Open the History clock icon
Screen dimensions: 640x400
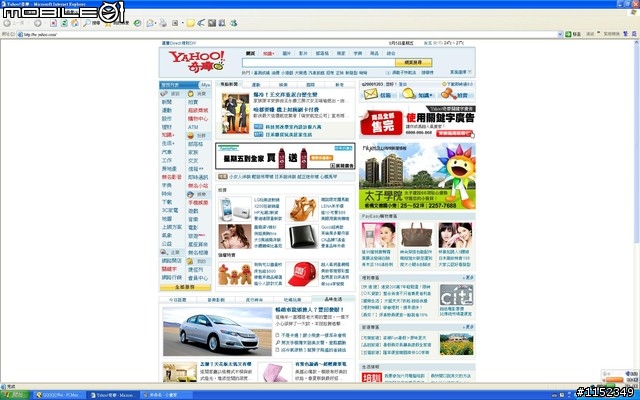point(138,23)
